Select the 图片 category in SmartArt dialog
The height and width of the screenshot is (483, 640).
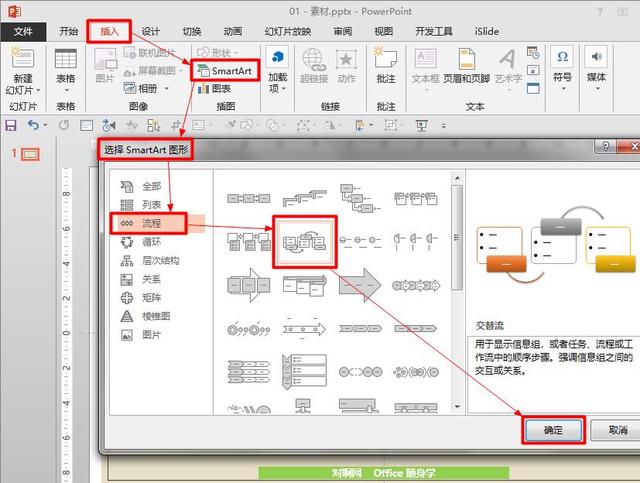pyautogui.click(x=140, y=335)
